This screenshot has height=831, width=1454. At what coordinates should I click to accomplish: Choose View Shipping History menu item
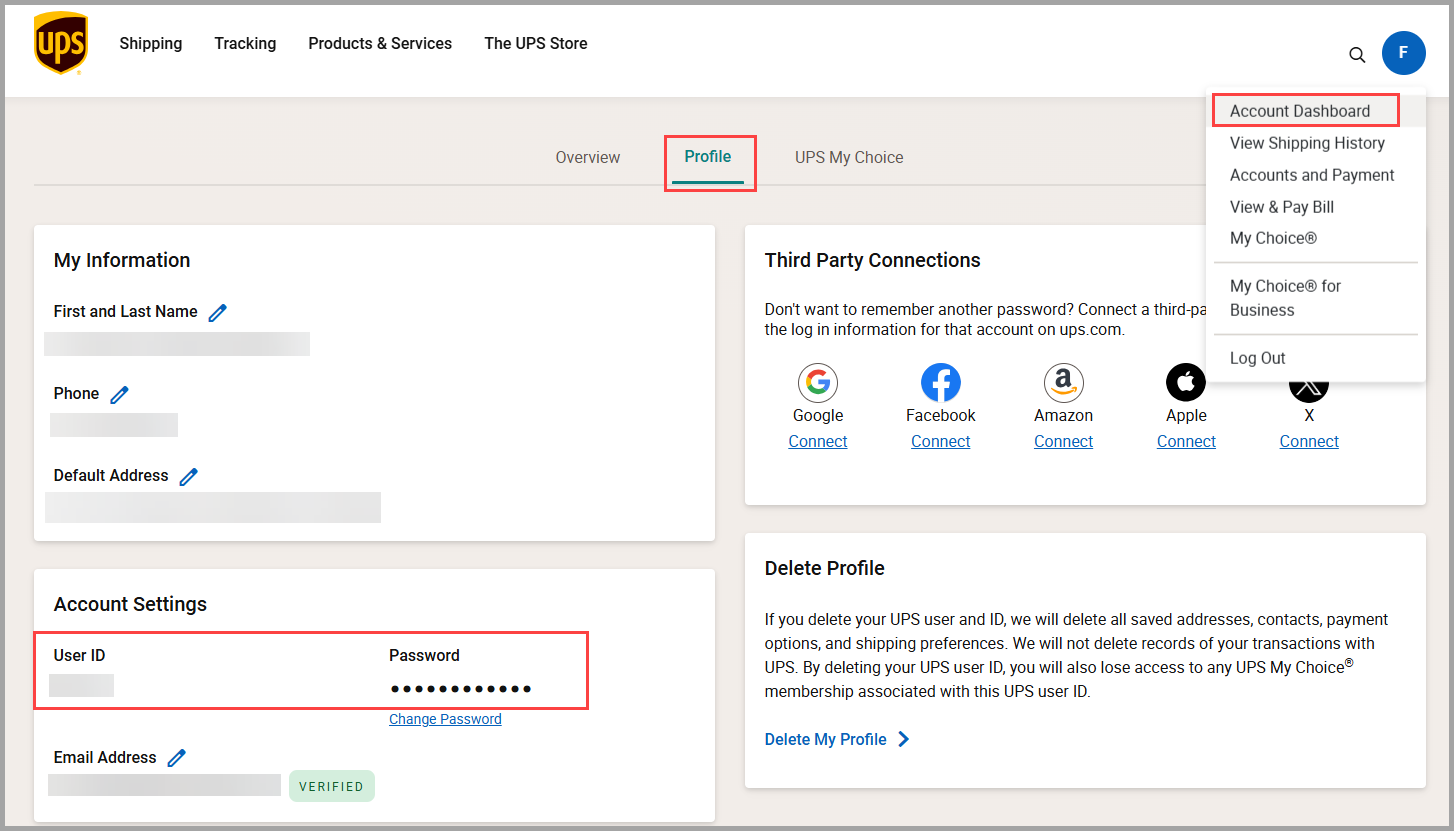(x=1307, y=143)
